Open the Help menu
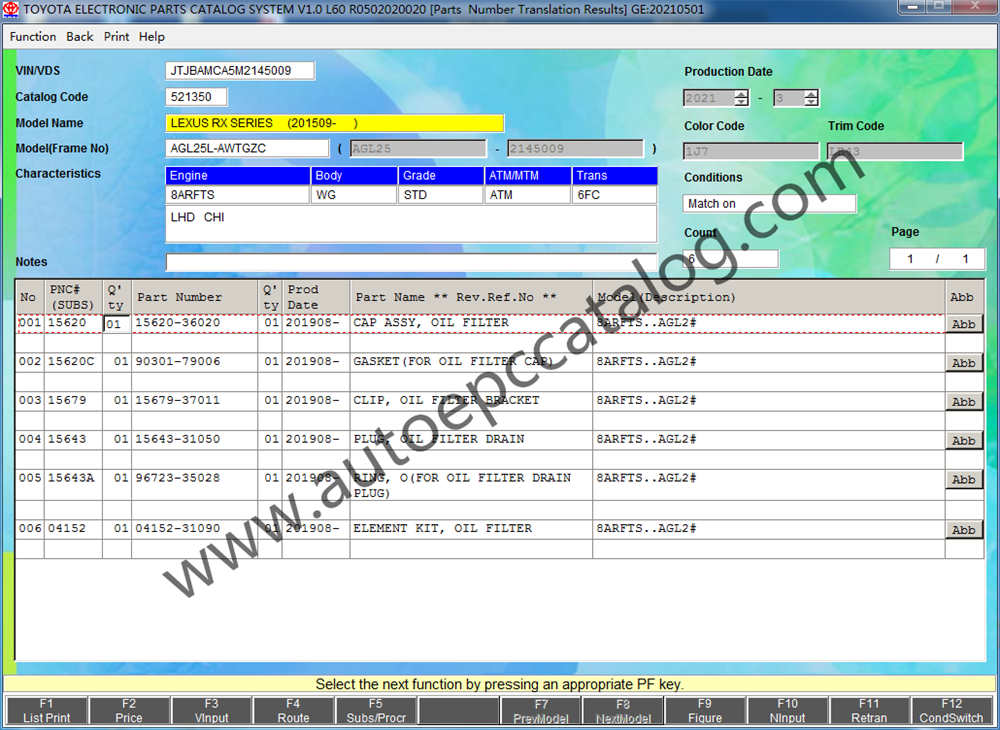This screenshot has width=1000, height=730. click(x=152, y=37)
